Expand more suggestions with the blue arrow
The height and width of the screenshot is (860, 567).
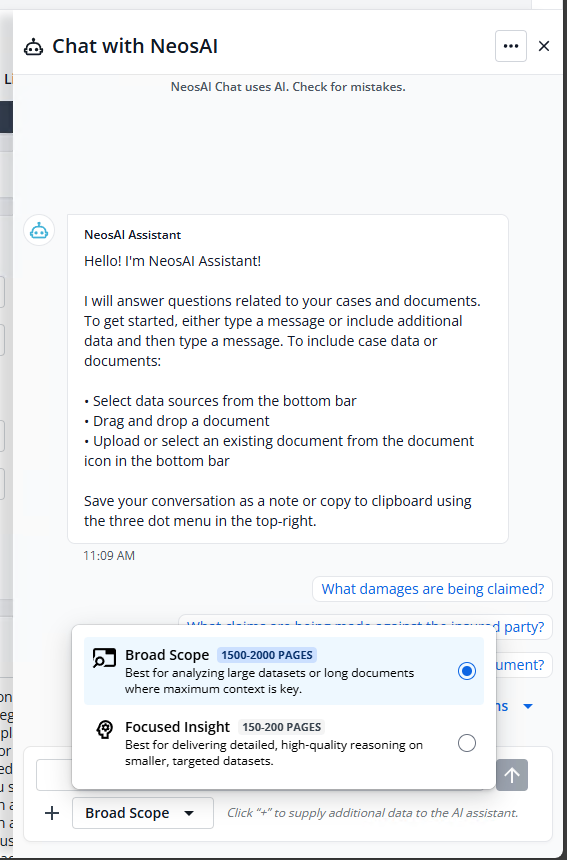pyautogui.click(x=528, y=706)
